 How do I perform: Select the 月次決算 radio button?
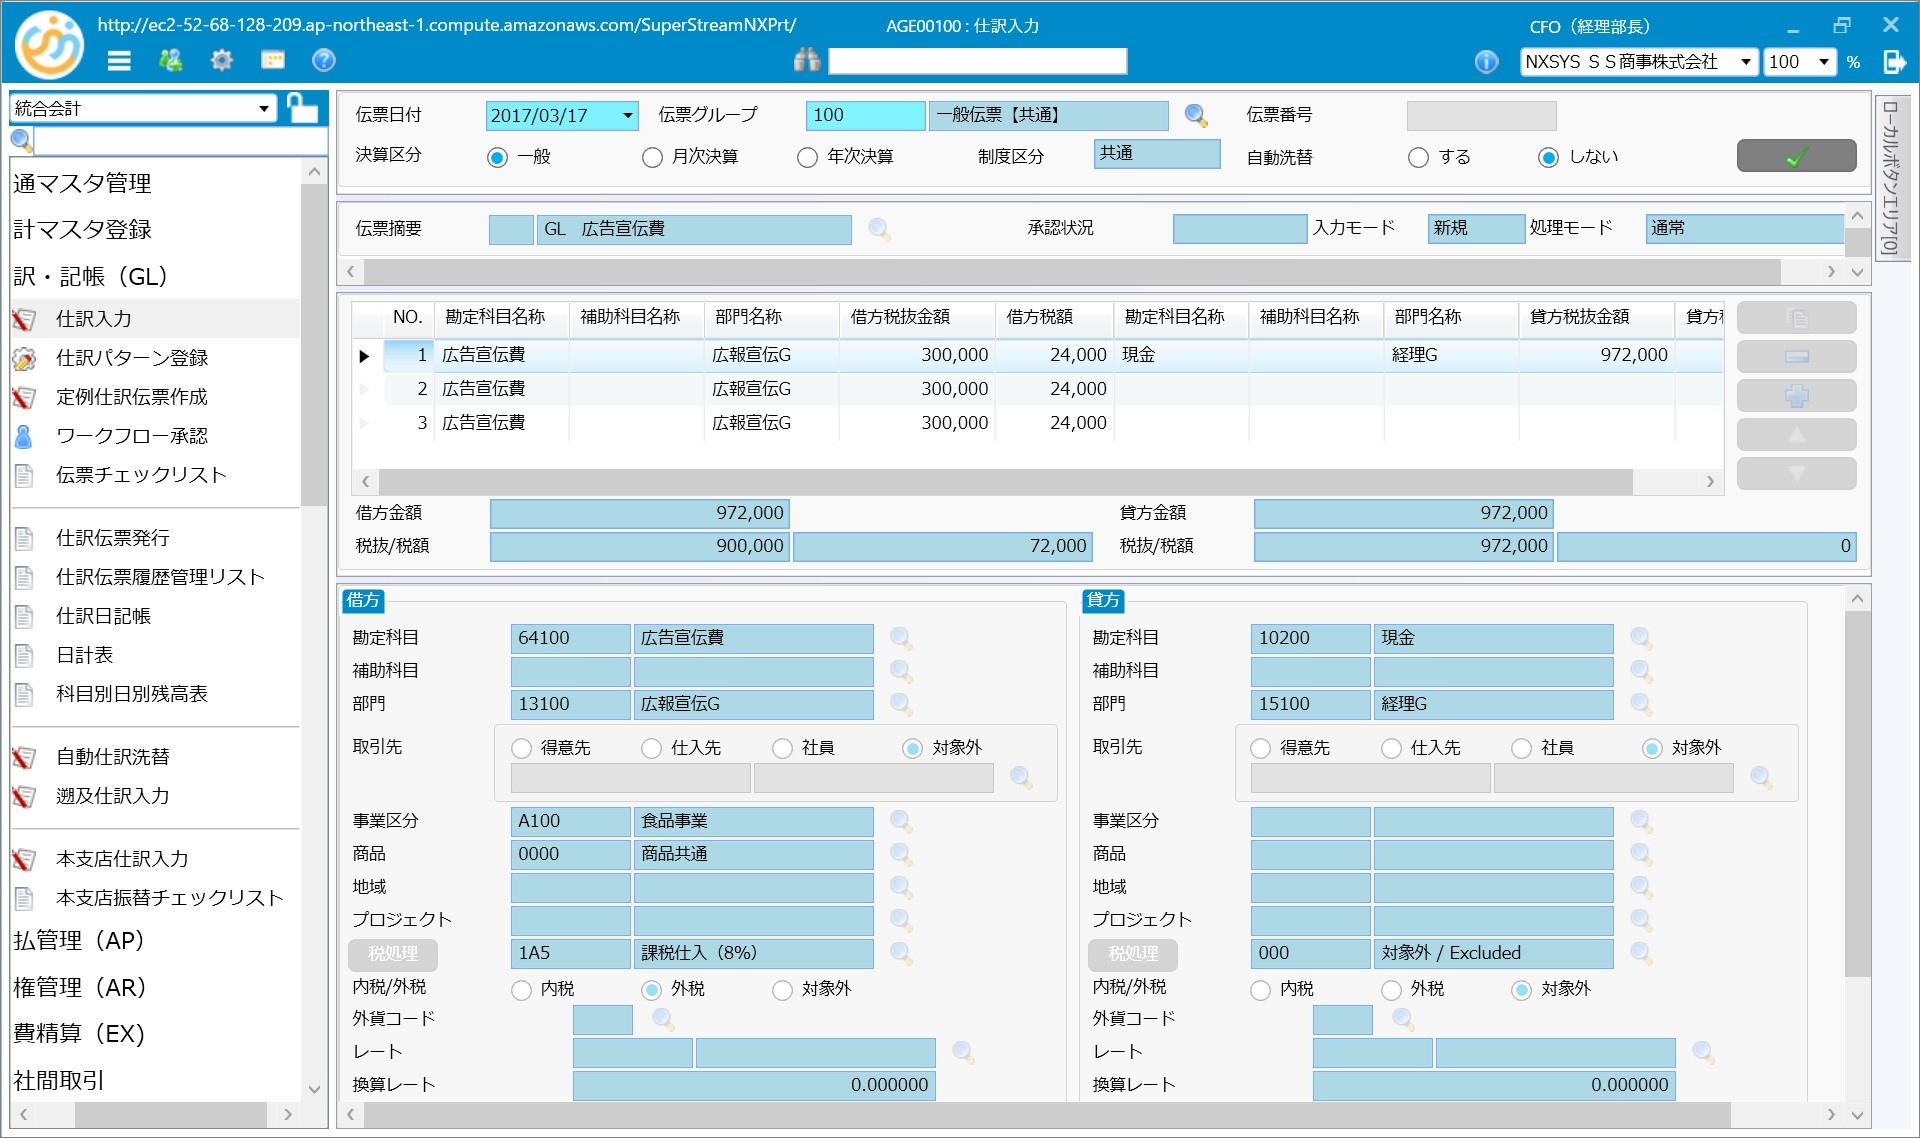652,158
